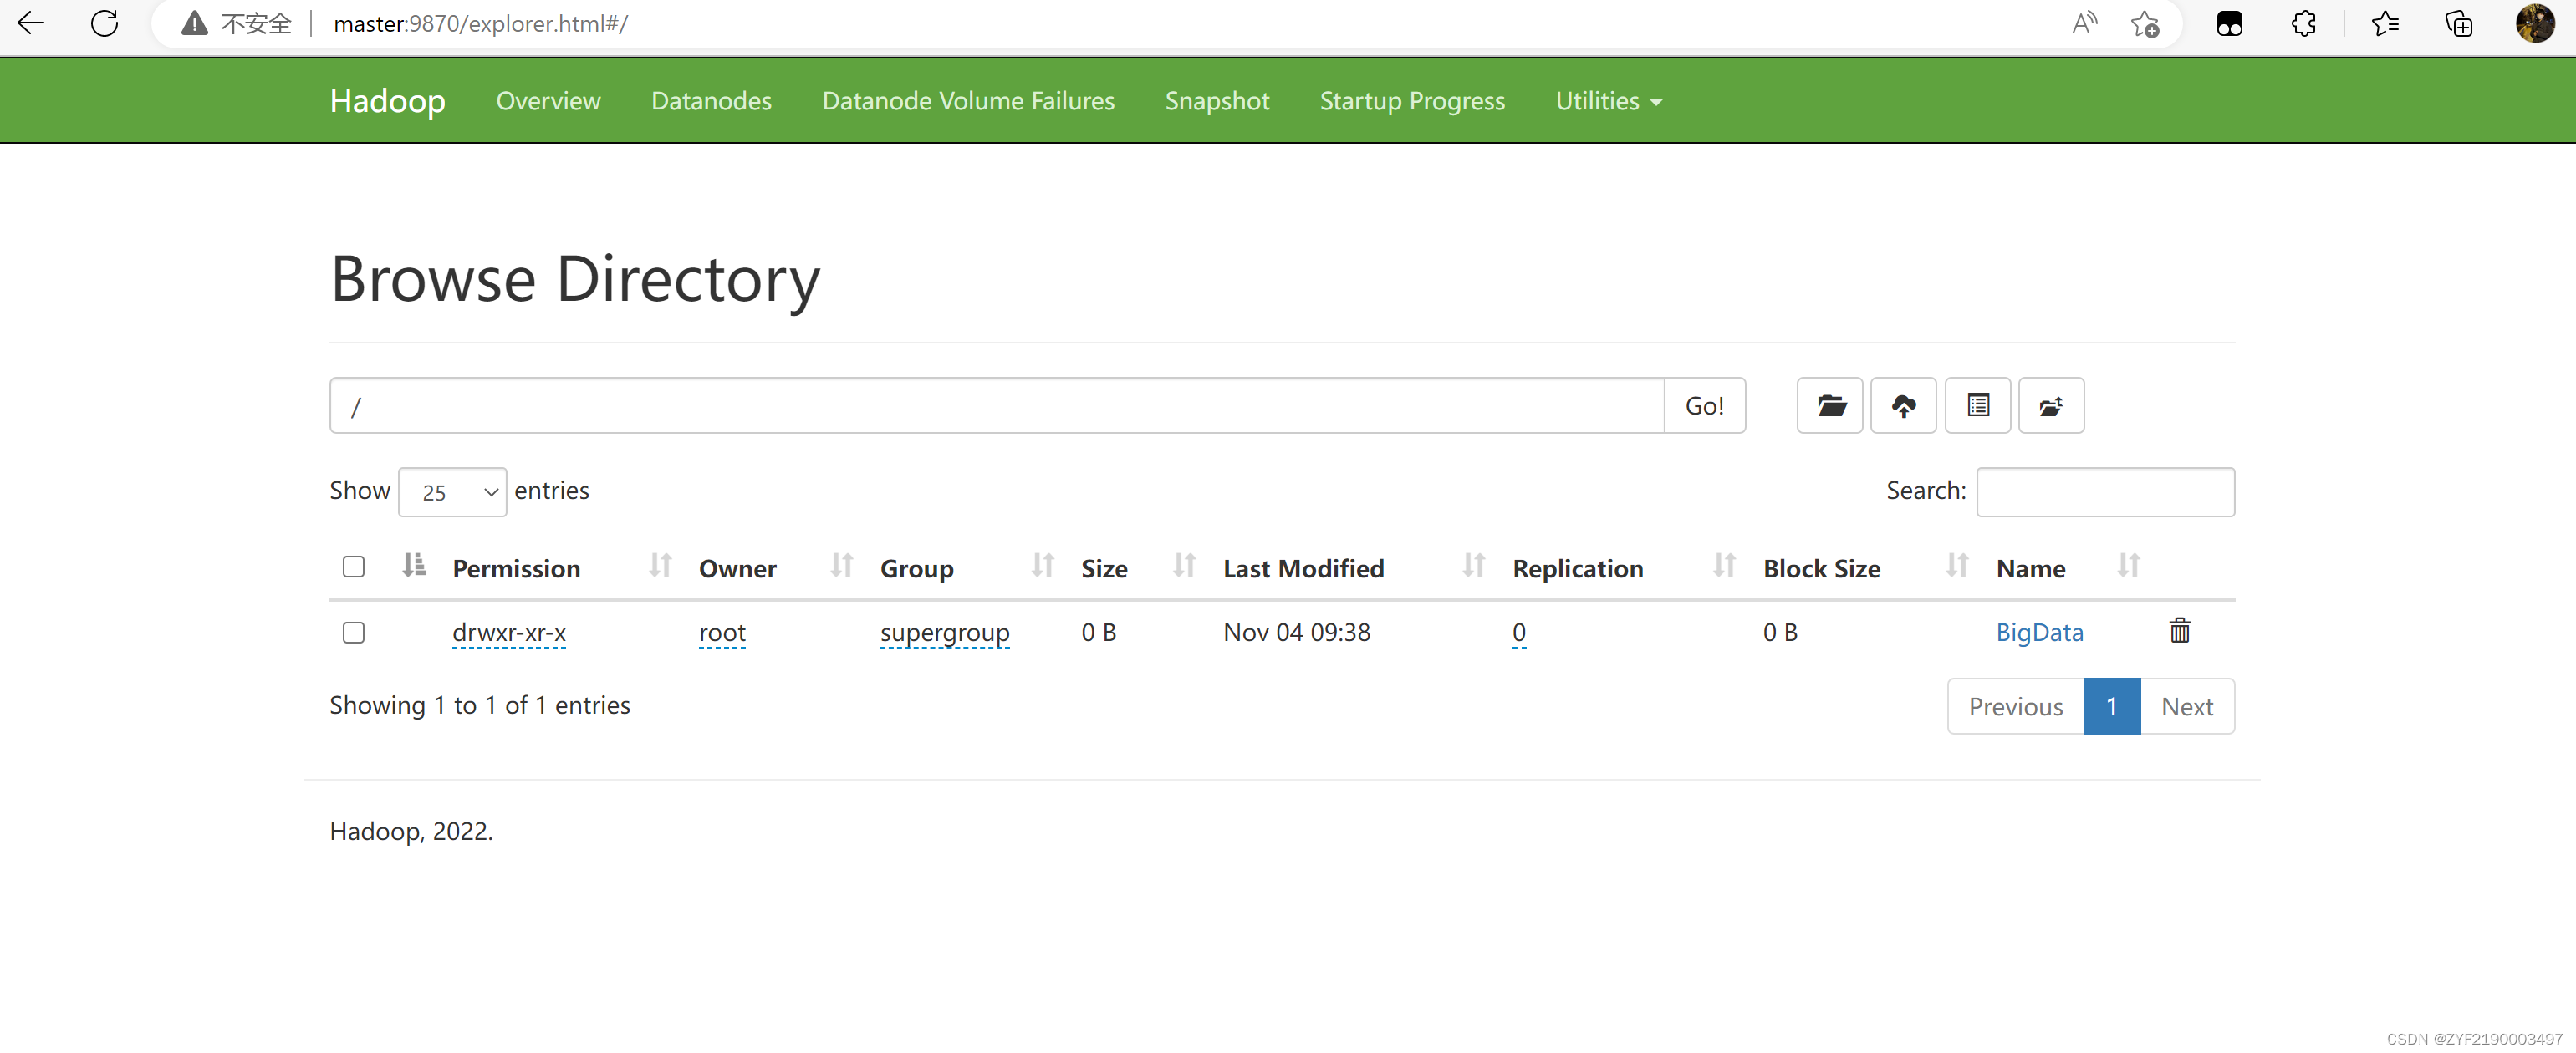Toggle the select-all header checkbox
Viewport: 2576px width, 1053px height.
353,567
